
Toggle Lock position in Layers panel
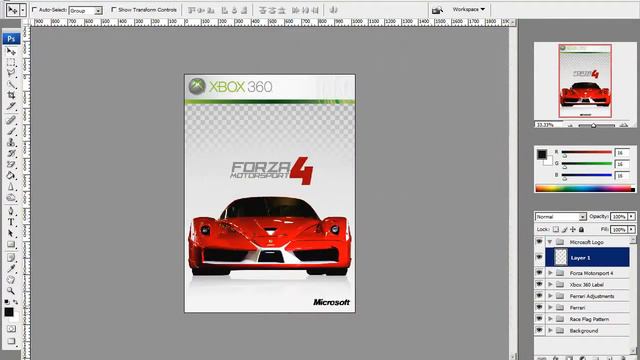pyautogui.click(x=573, y=229)
